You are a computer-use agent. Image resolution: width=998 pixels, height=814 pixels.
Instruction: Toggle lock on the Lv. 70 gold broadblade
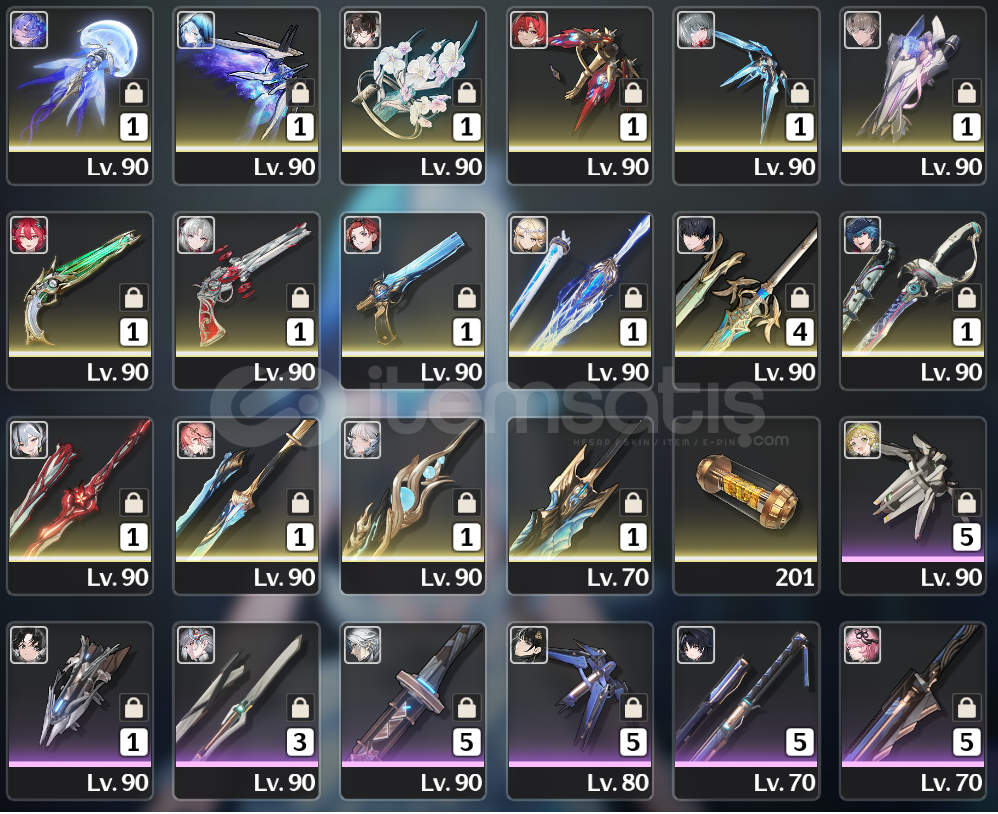click(634, 503)
